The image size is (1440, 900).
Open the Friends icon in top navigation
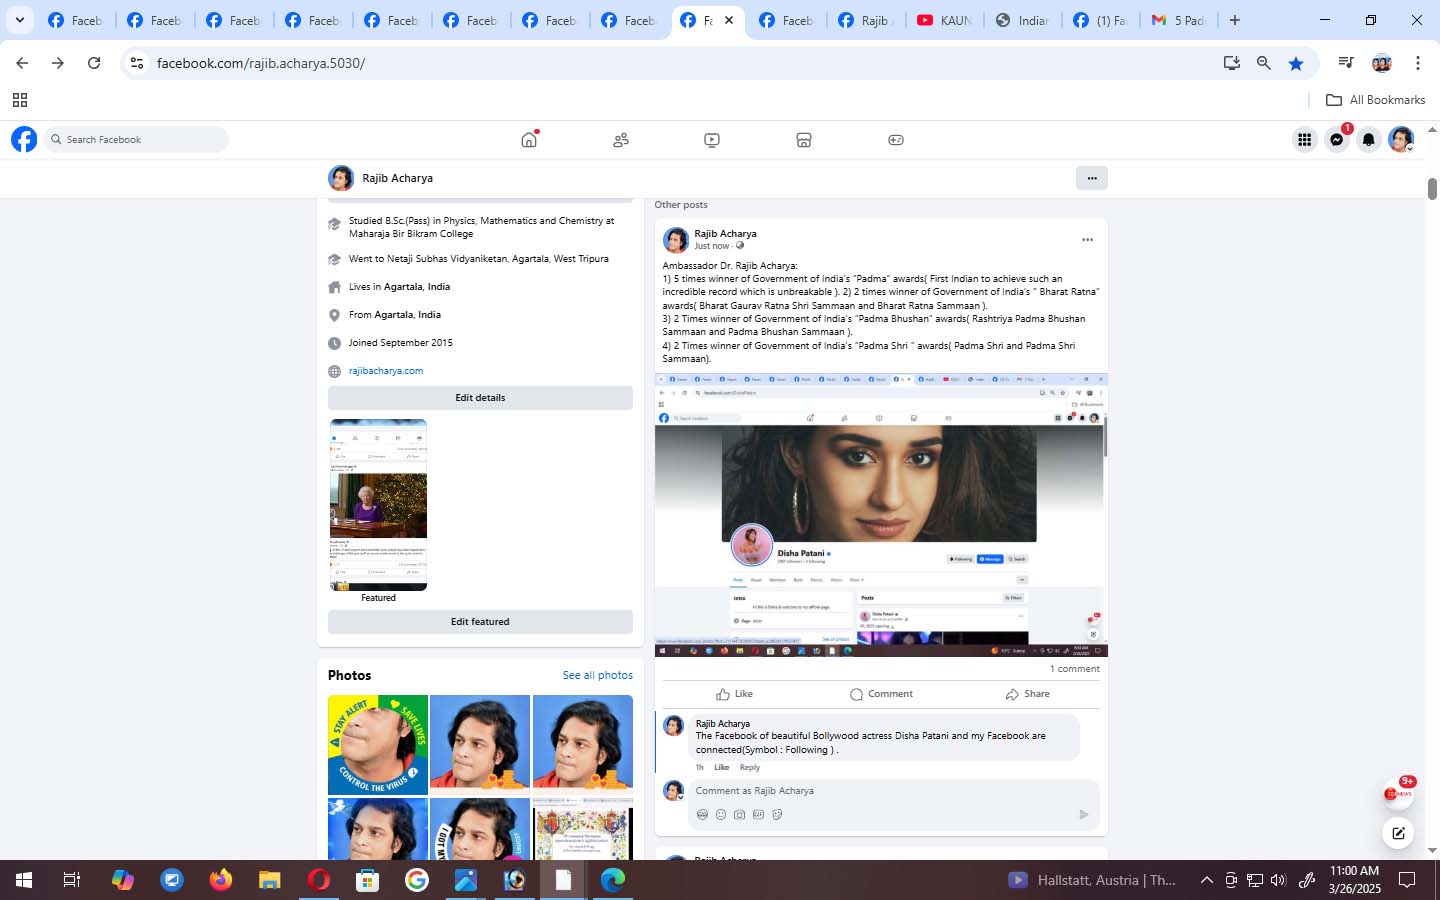tap(621, 140)
